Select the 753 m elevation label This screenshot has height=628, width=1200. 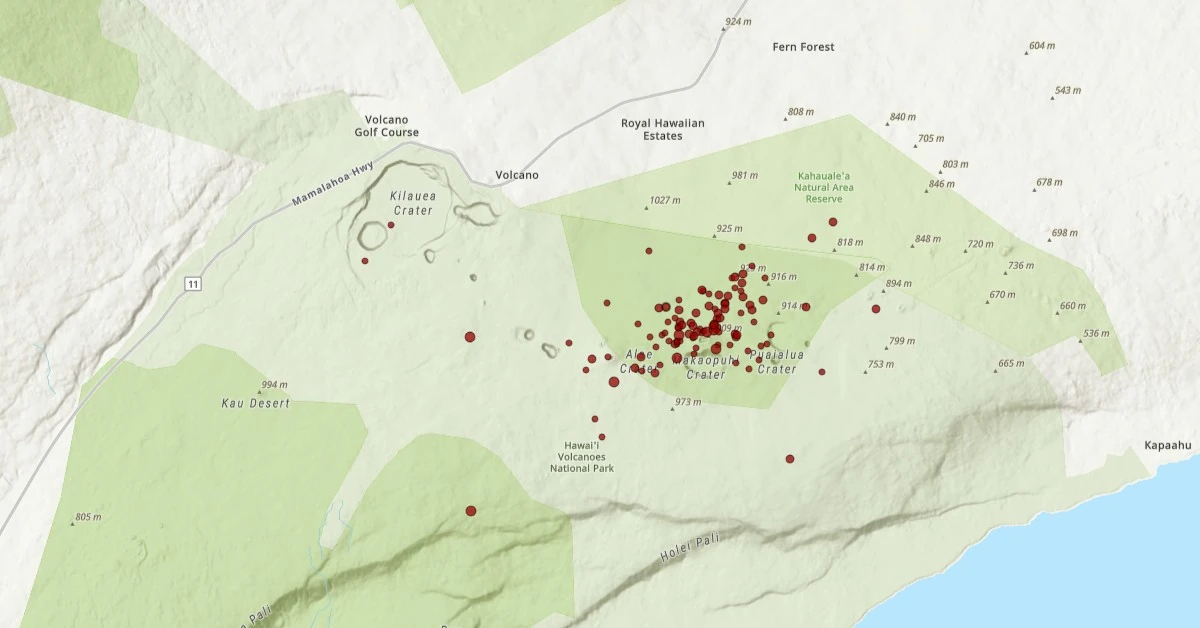(x=881, y=365)
